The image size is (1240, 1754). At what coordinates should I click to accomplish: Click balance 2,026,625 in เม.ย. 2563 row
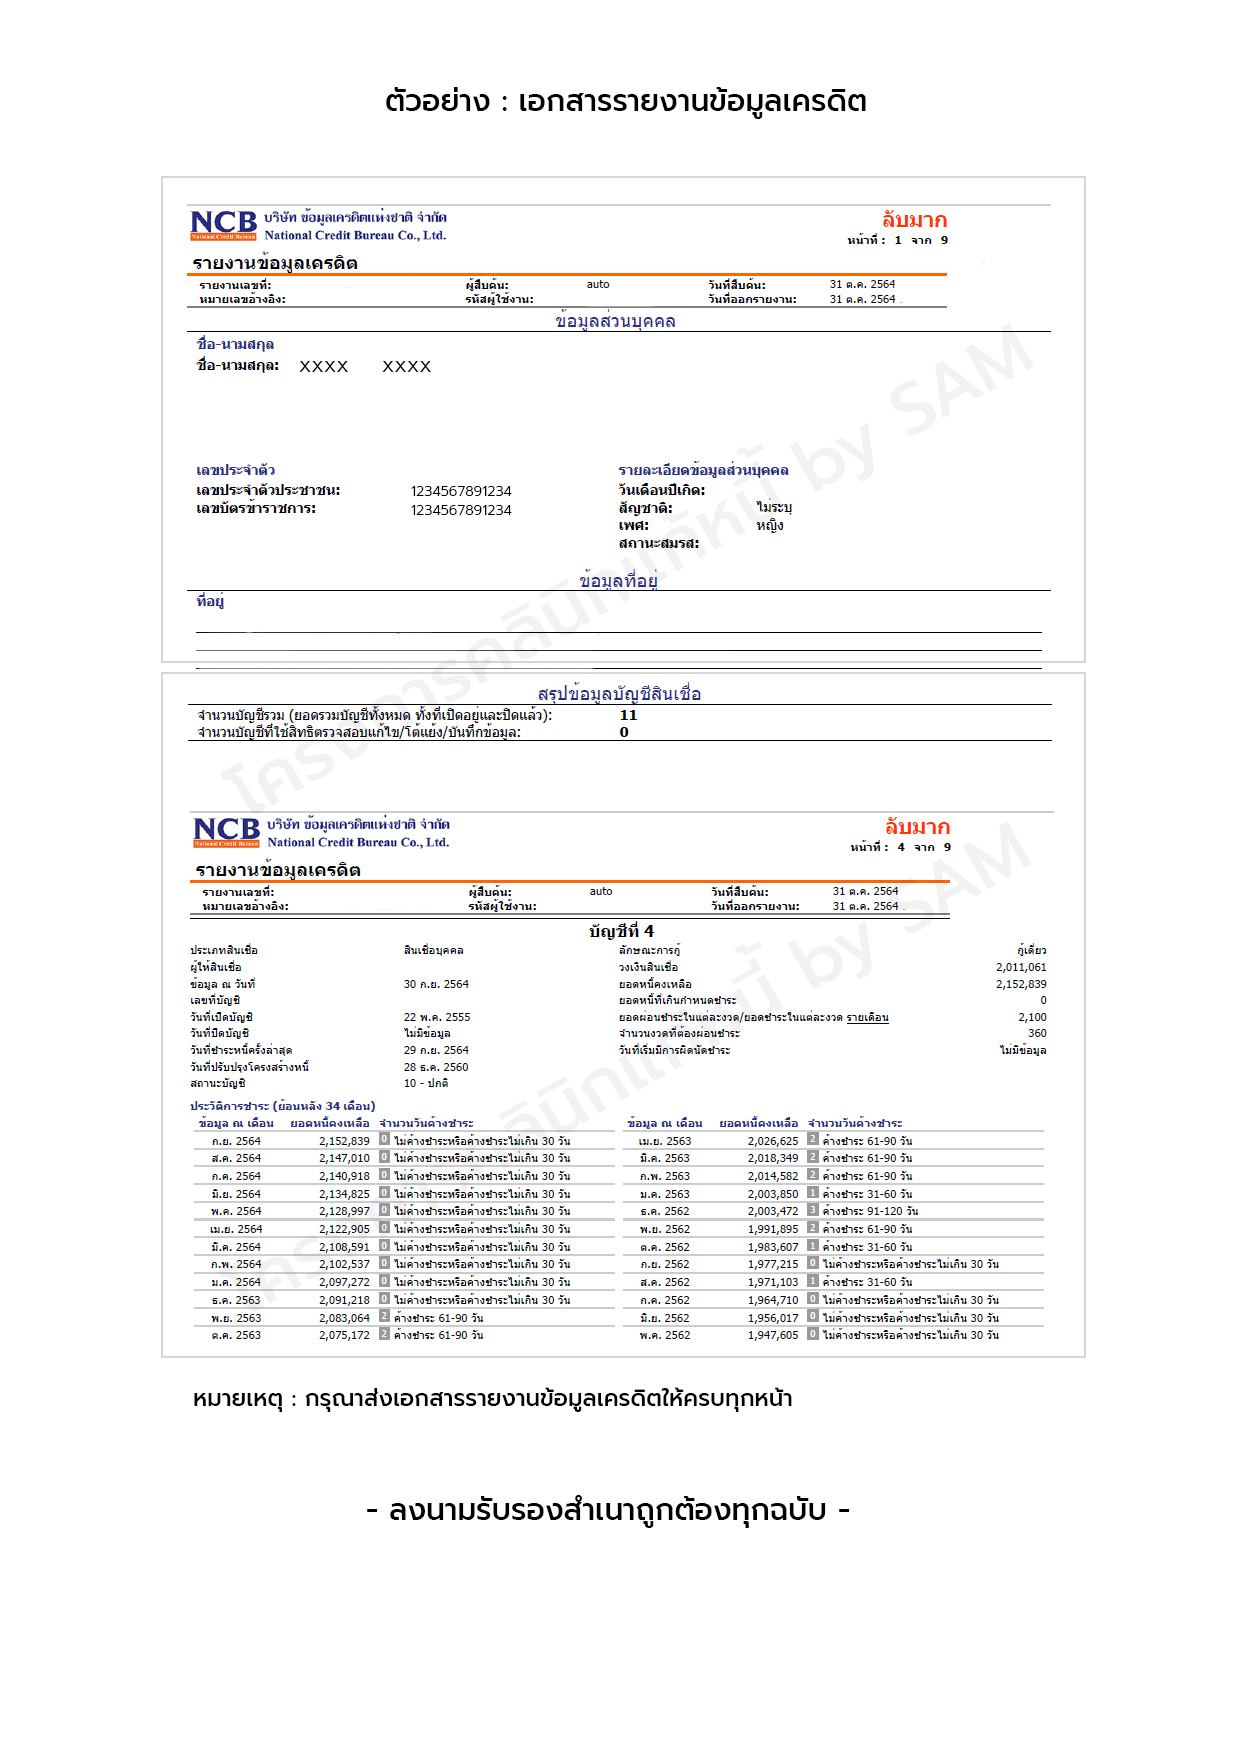[x=773, y=1141]
